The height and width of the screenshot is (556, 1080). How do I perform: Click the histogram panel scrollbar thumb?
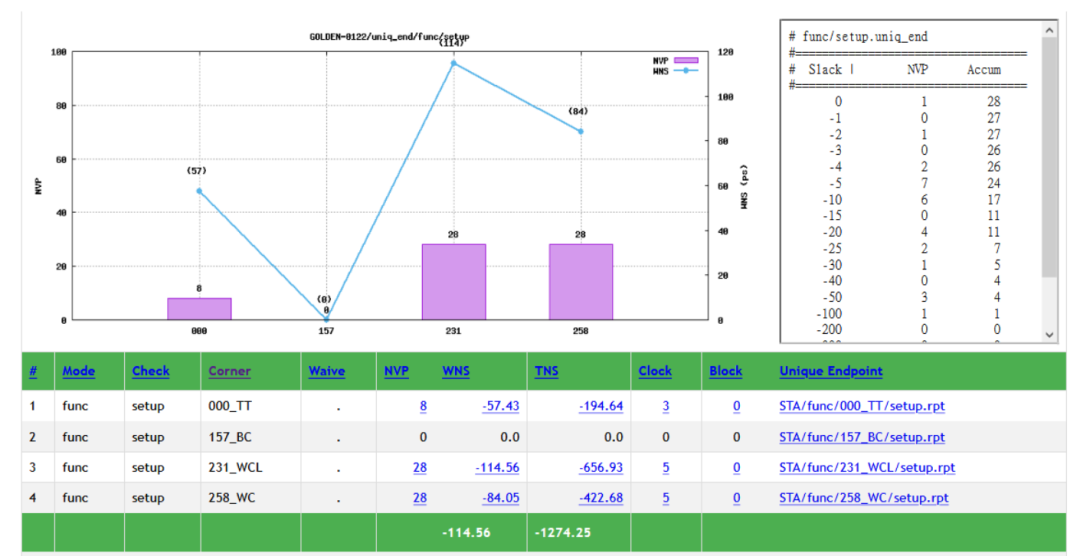(1049, 157)
